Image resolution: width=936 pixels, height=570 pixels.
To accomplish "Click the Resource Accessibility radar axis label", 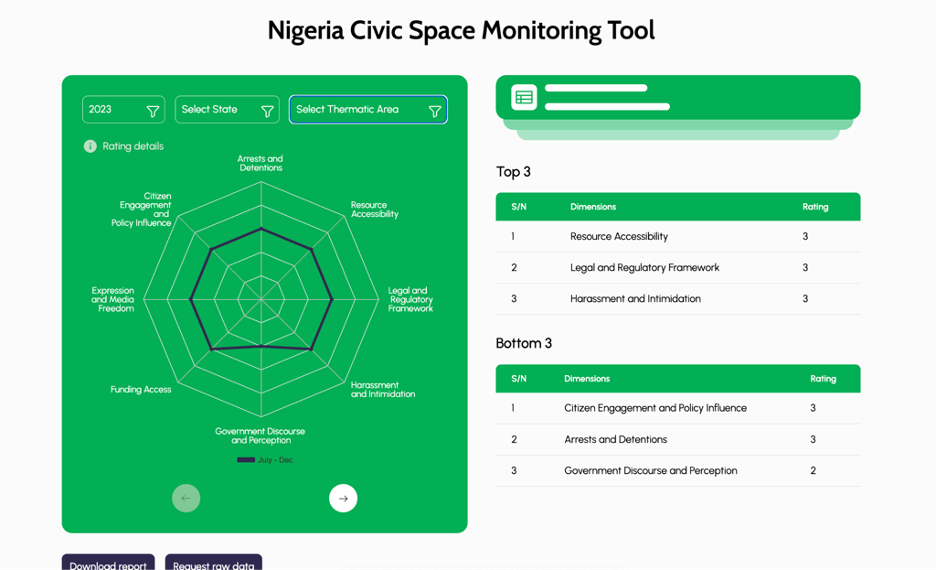I will tap(374, 209).
